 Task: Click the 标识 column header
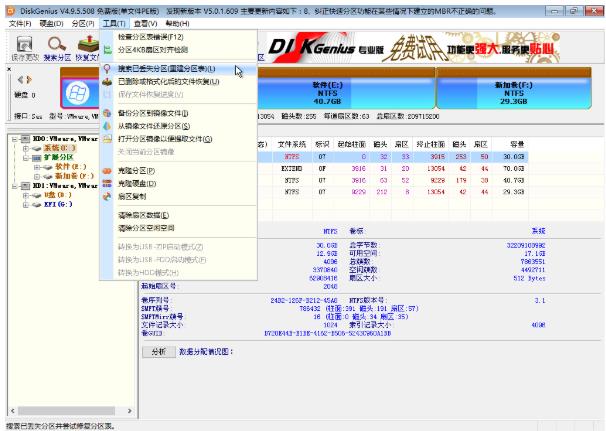[x=322, y=144]
